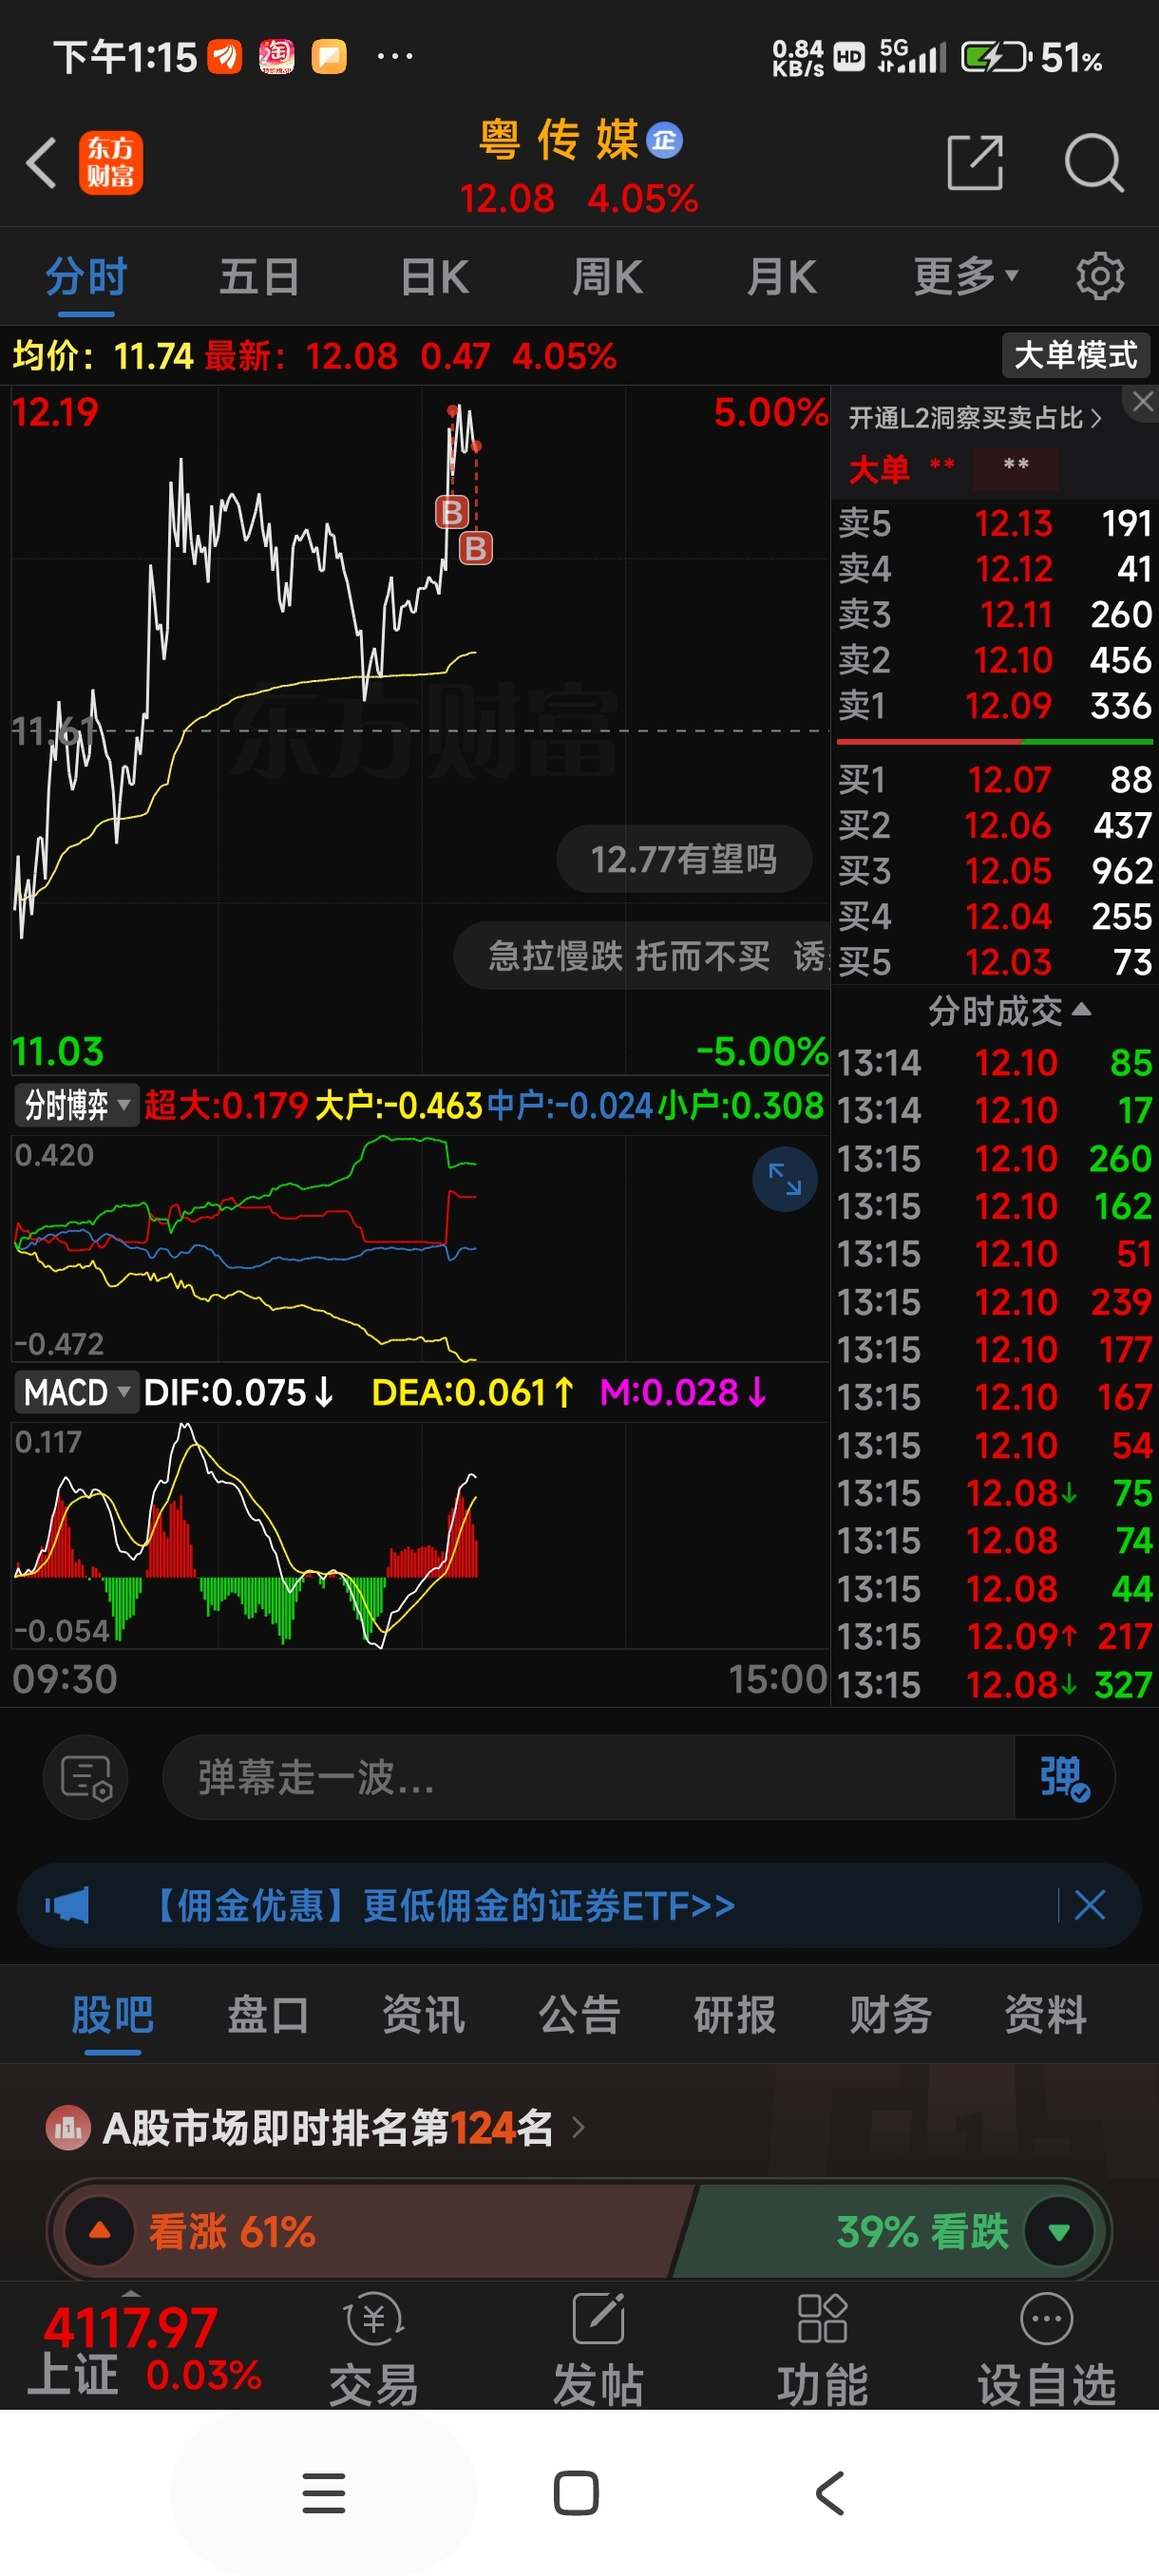The height and width of the screenshot is (2576, 1159).
Task: Tap the trade row with volume 327
Action: (x=994, y=1685)
